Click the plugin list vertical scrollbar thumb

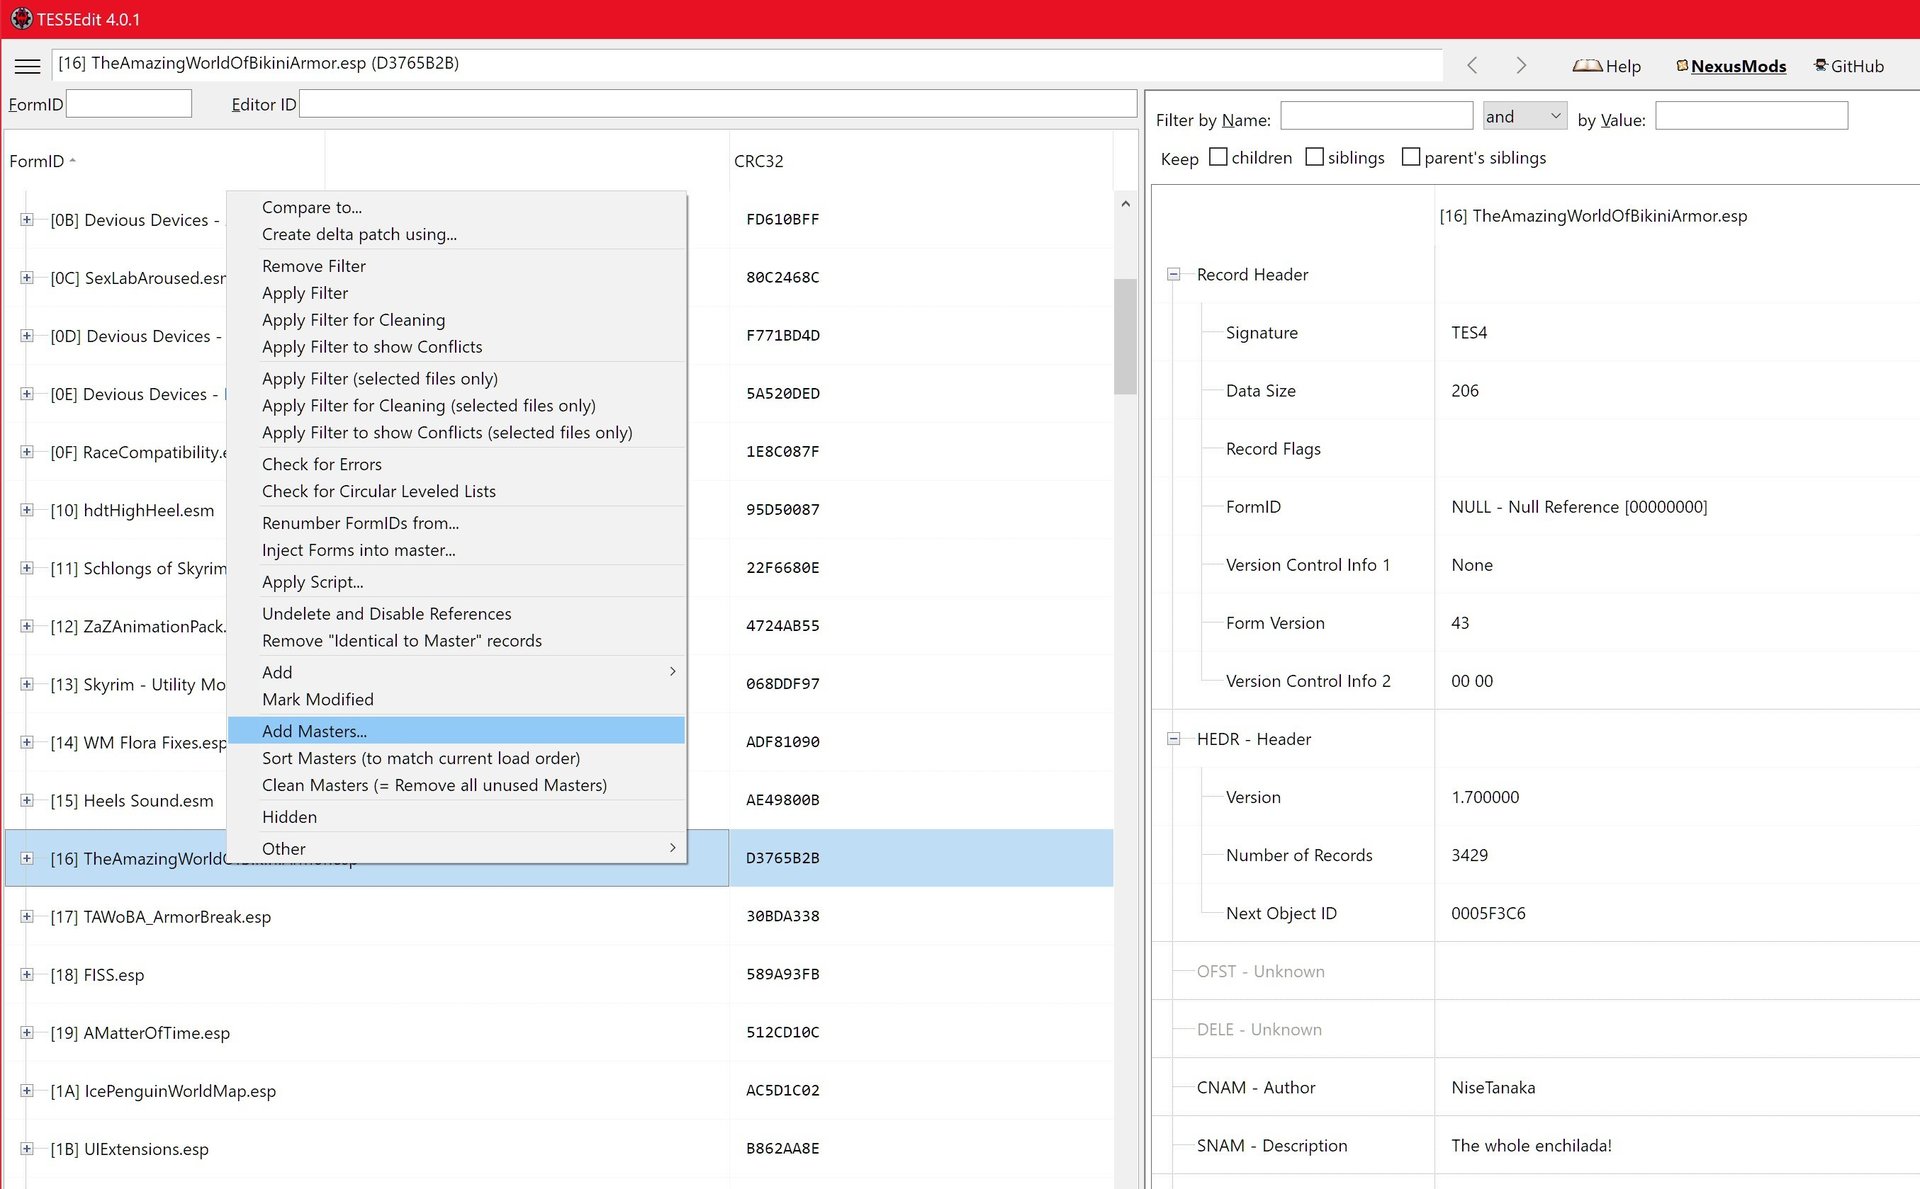pos(1125,336)
